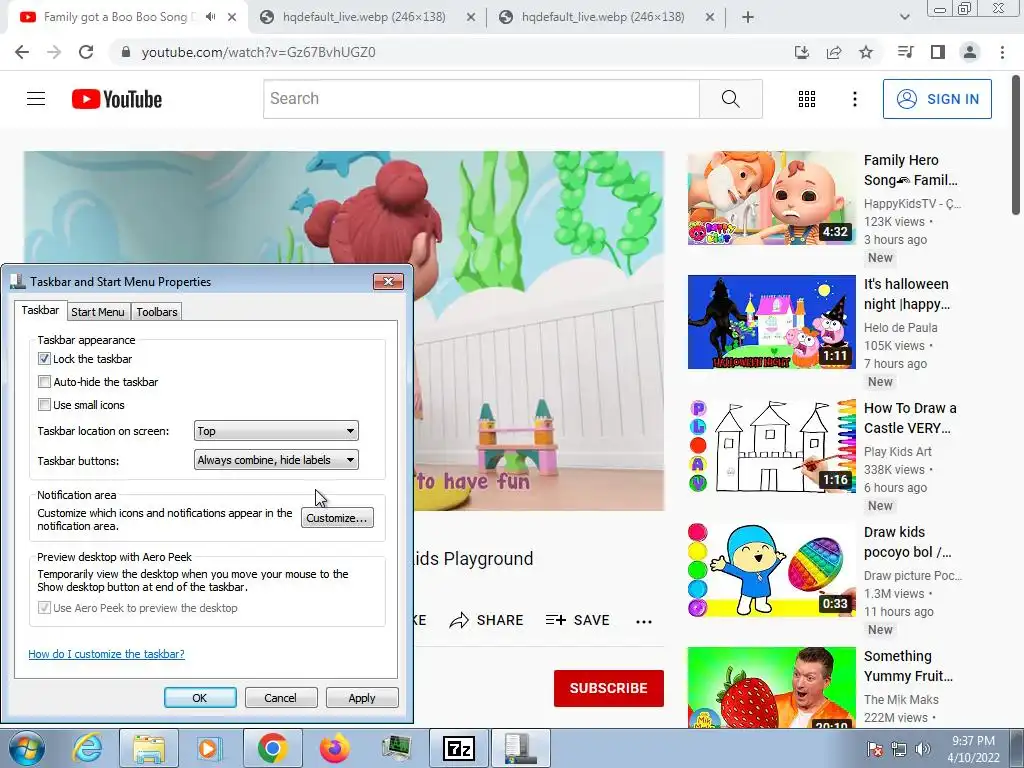The image size is (1024, 768).
Task: Click the Action Center flag in tray
Action: click(x=874, y=749)
